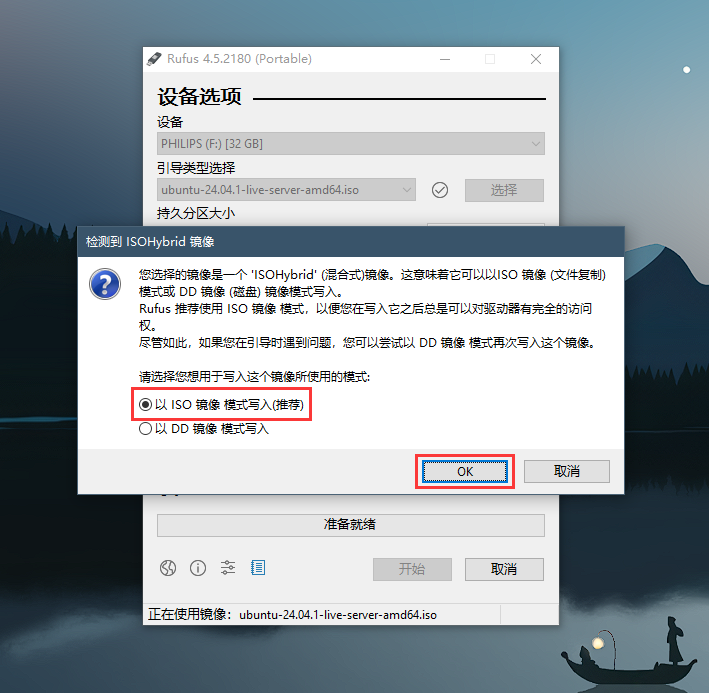709x693 pixels.
Task: Click the checksum checkmark circle icon
Action: (x=440, y=190)
